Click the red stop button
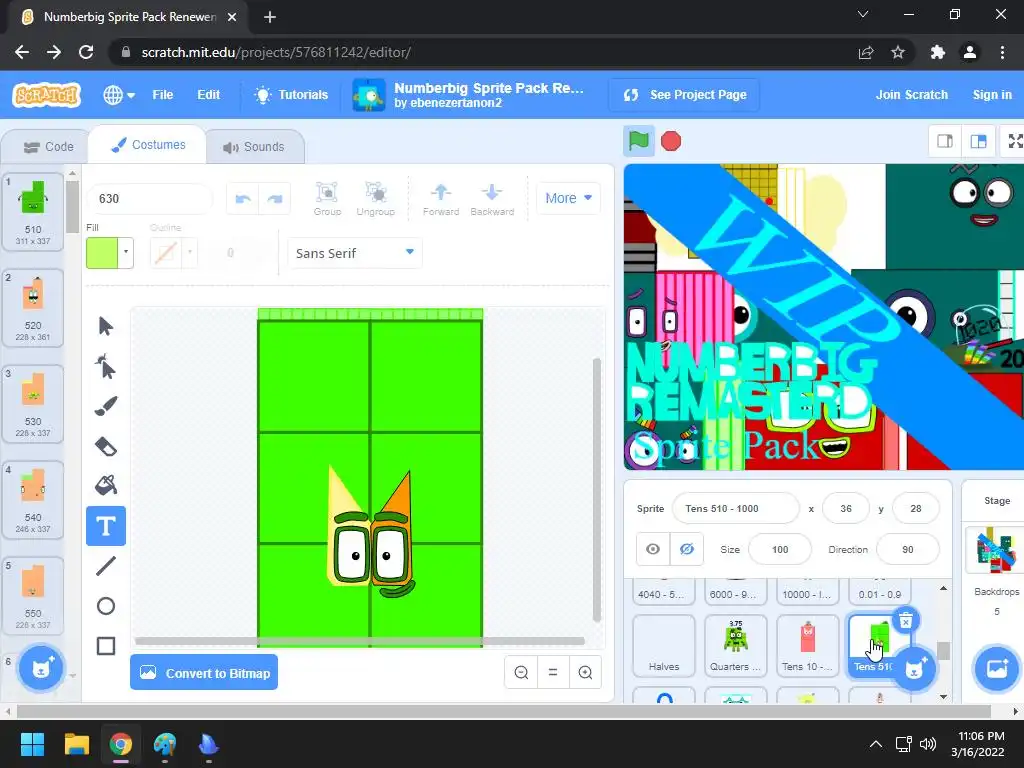Screen dimensions: 1024x768 click(671, 141)
